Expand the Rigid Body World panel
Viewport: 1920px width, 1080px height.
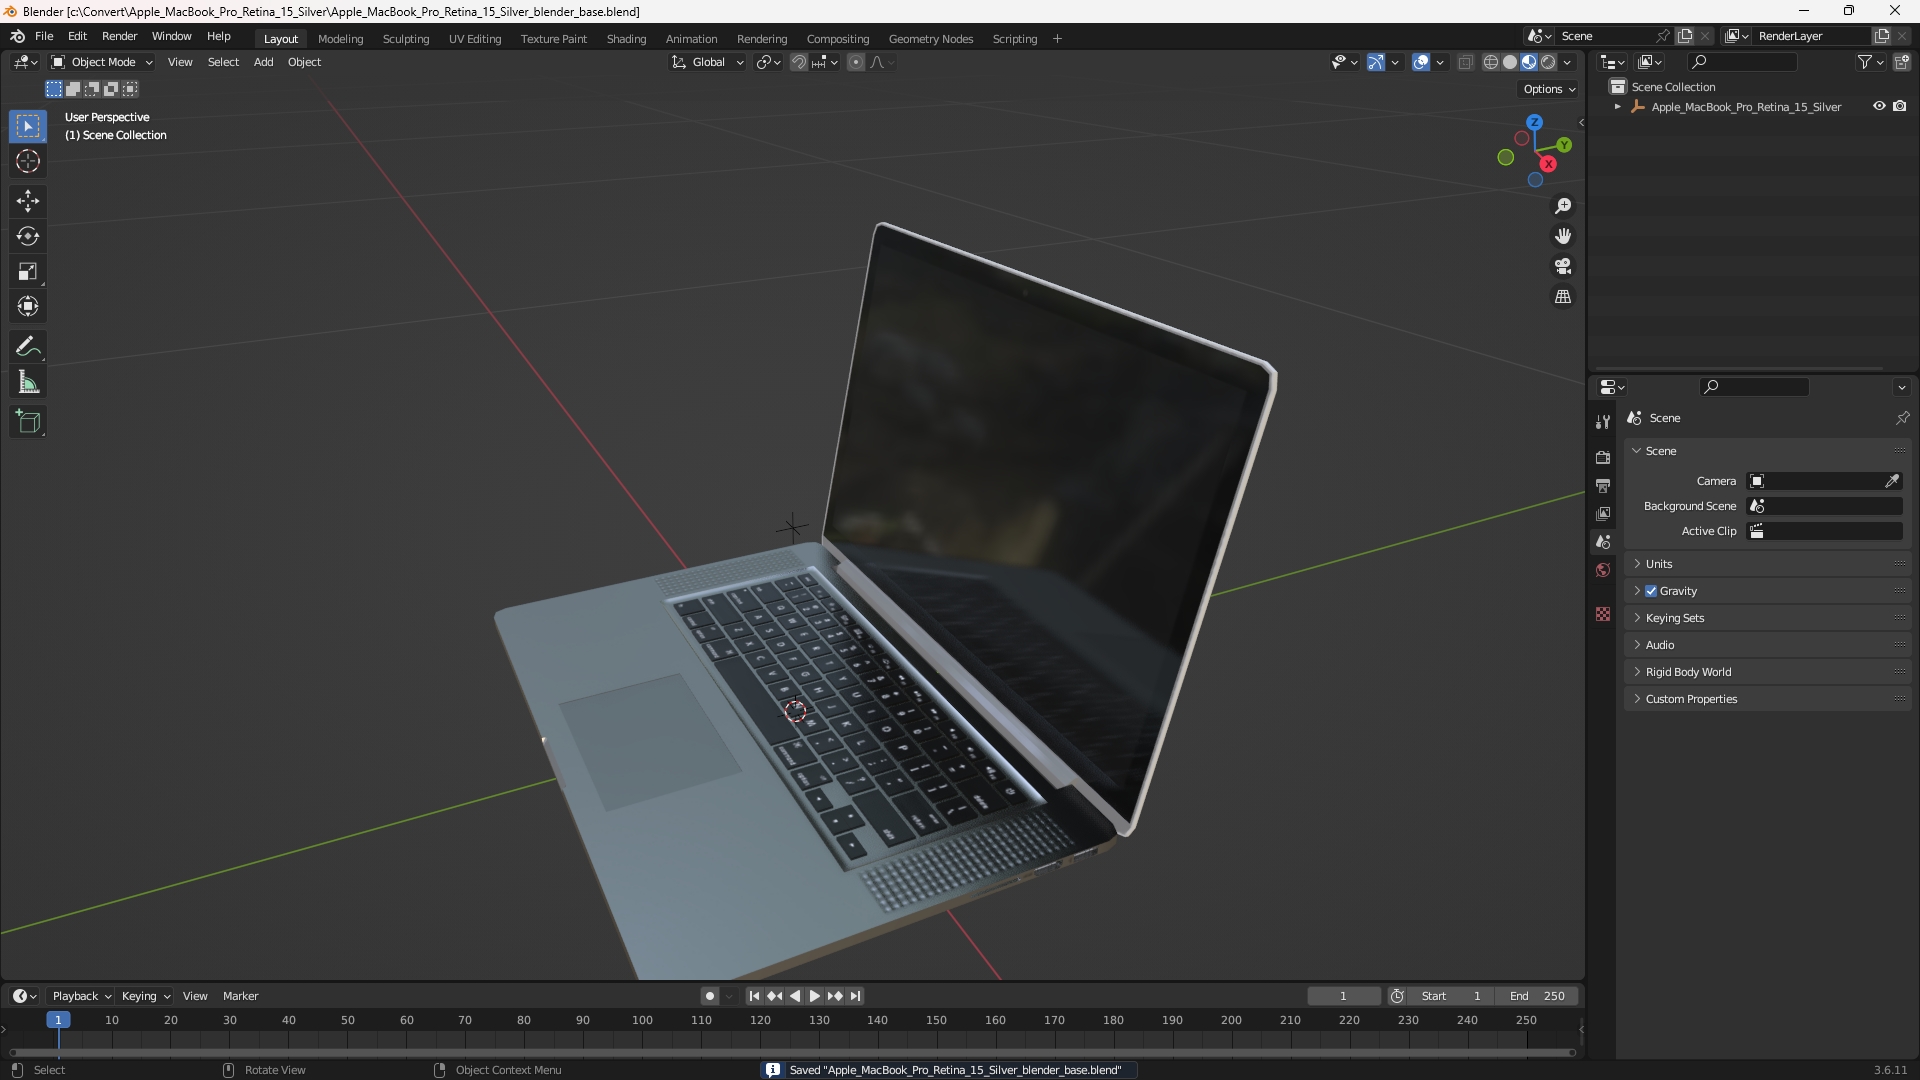click(x=1767, y=672)
